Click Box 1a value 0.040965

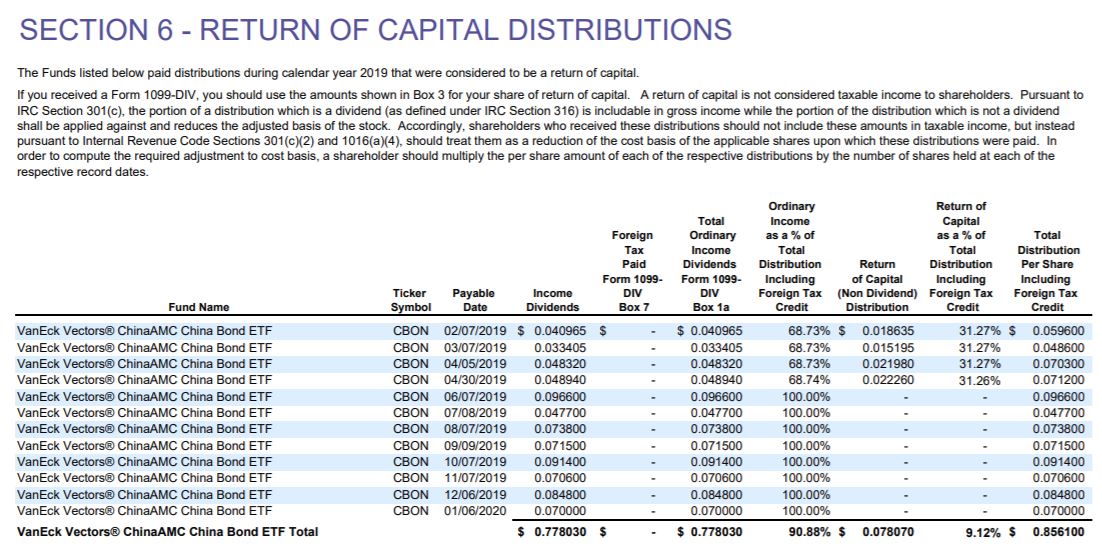tap(716, 330)
